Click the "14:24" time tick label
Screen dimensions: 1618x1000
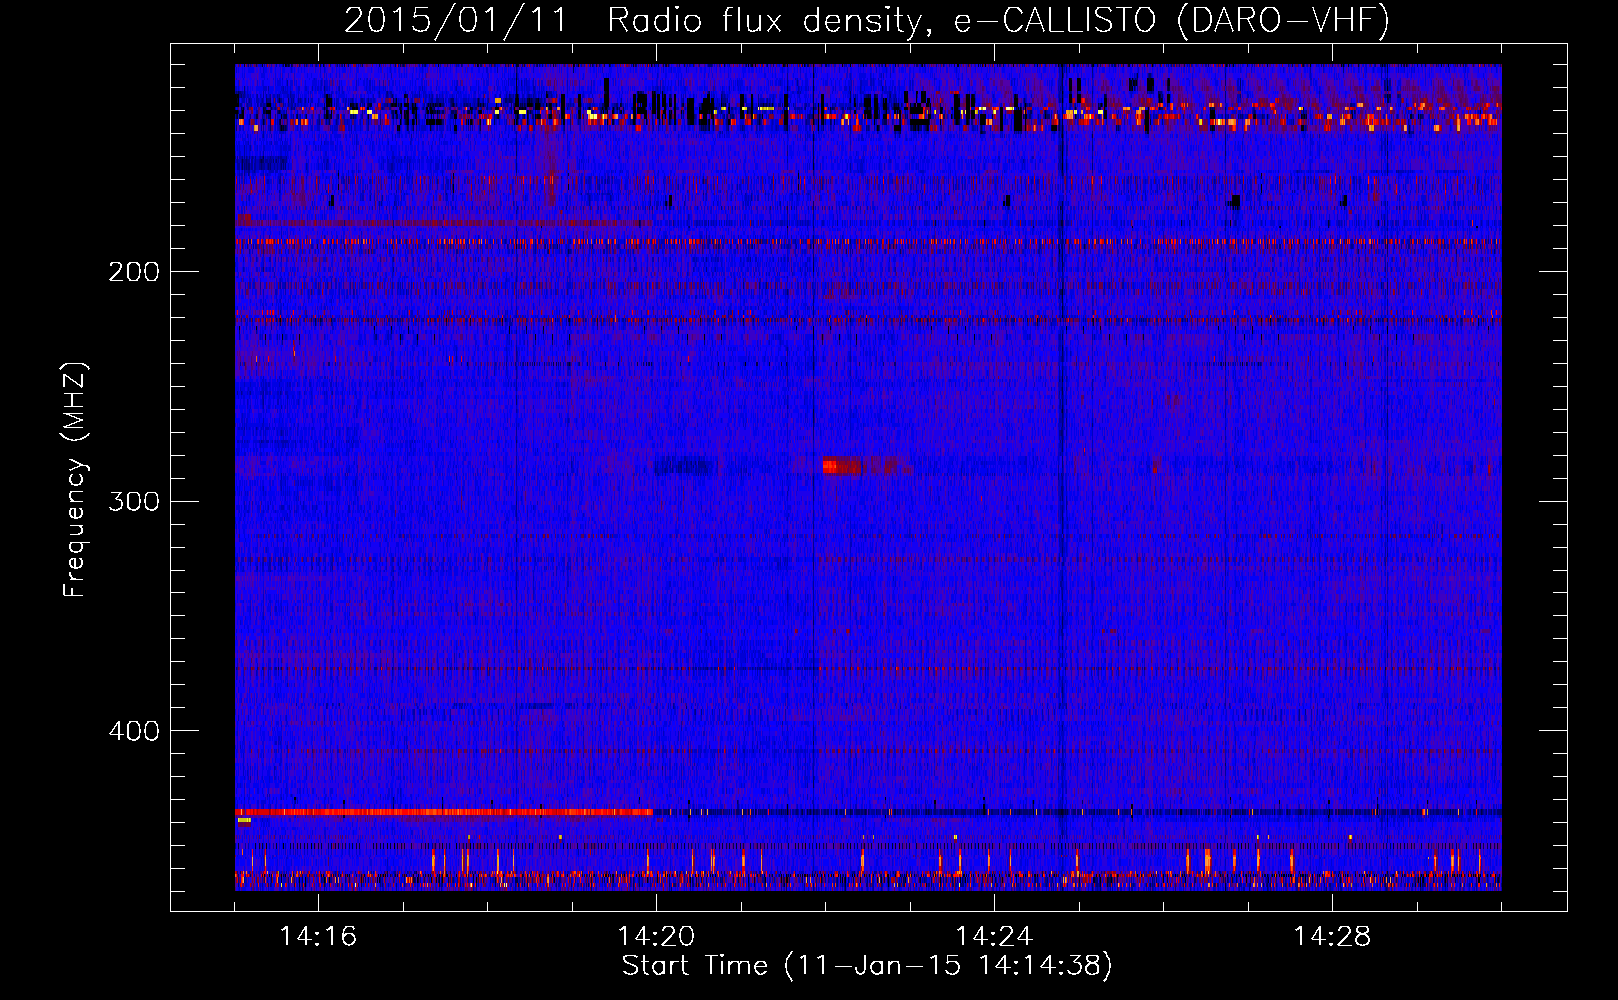[x=994, y=936]
